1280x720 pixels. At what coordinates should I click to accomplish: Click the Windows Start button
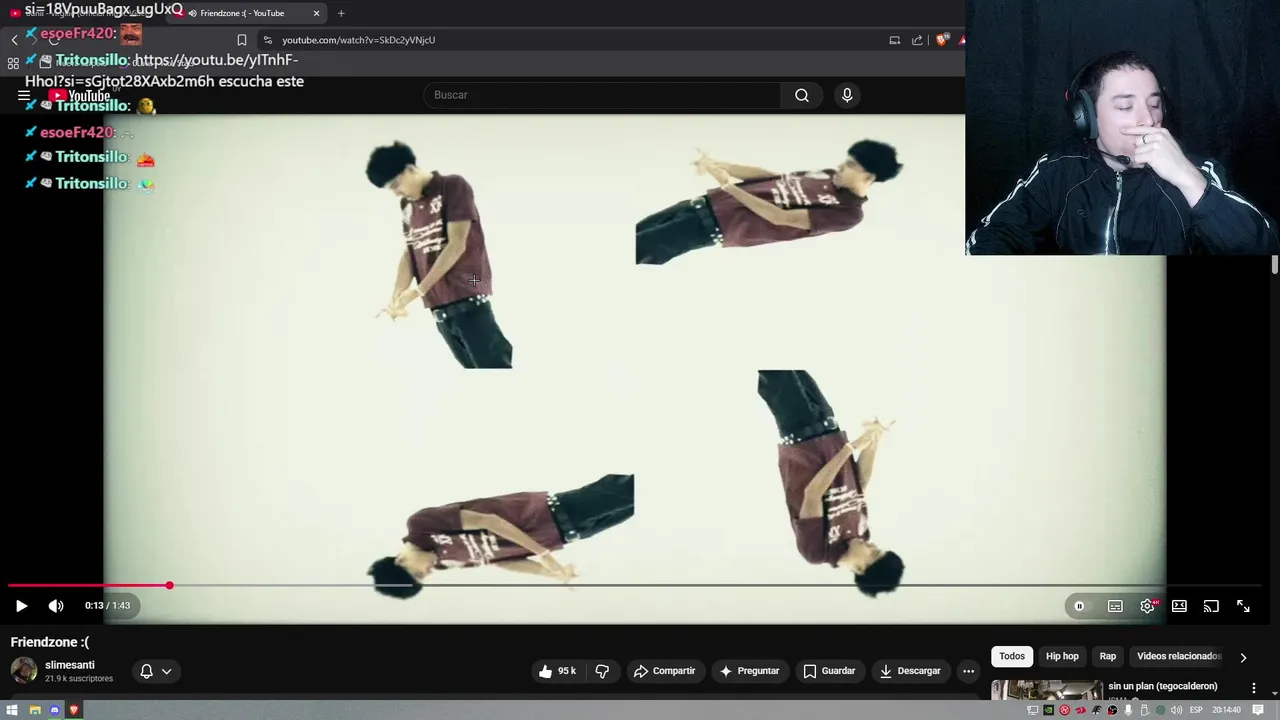pos(12,710)
